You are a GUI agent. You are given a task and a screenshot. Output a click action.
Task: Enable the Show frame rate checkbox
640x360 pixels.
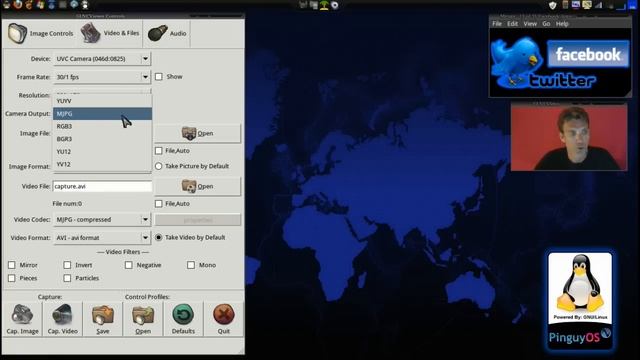[x=159, y=77]
